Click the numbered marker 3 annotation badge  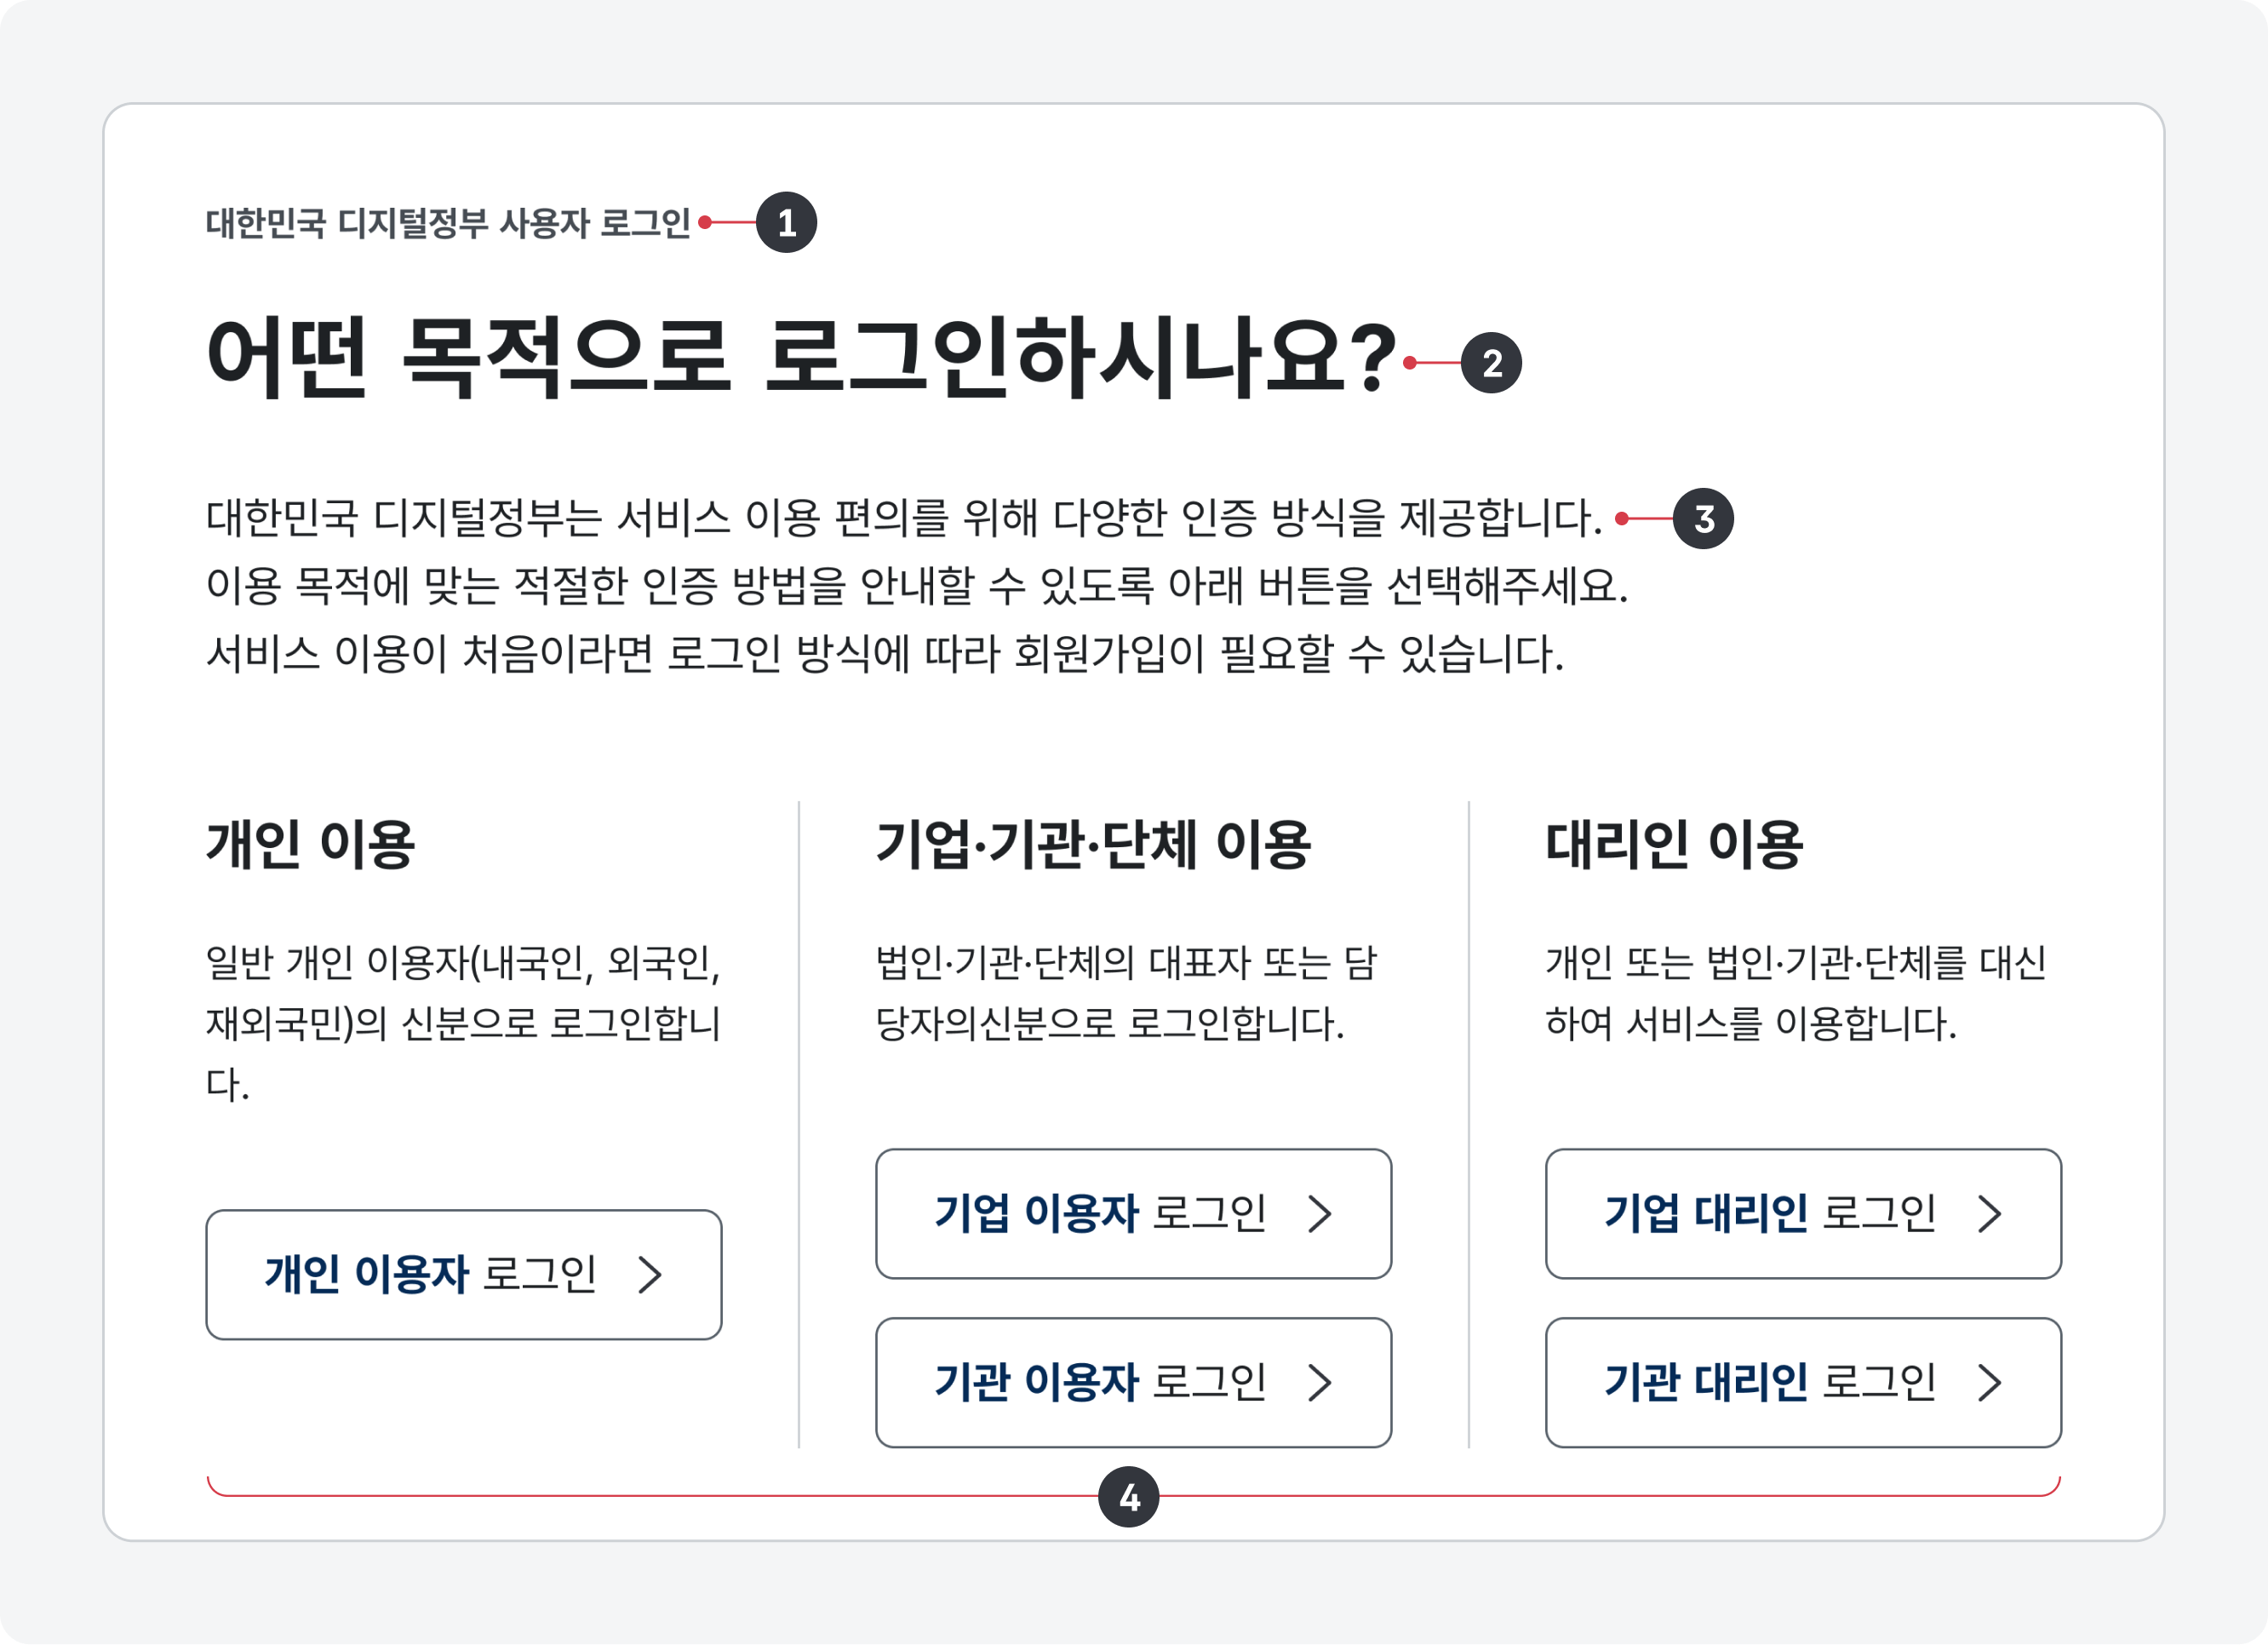pos(1706,518)
